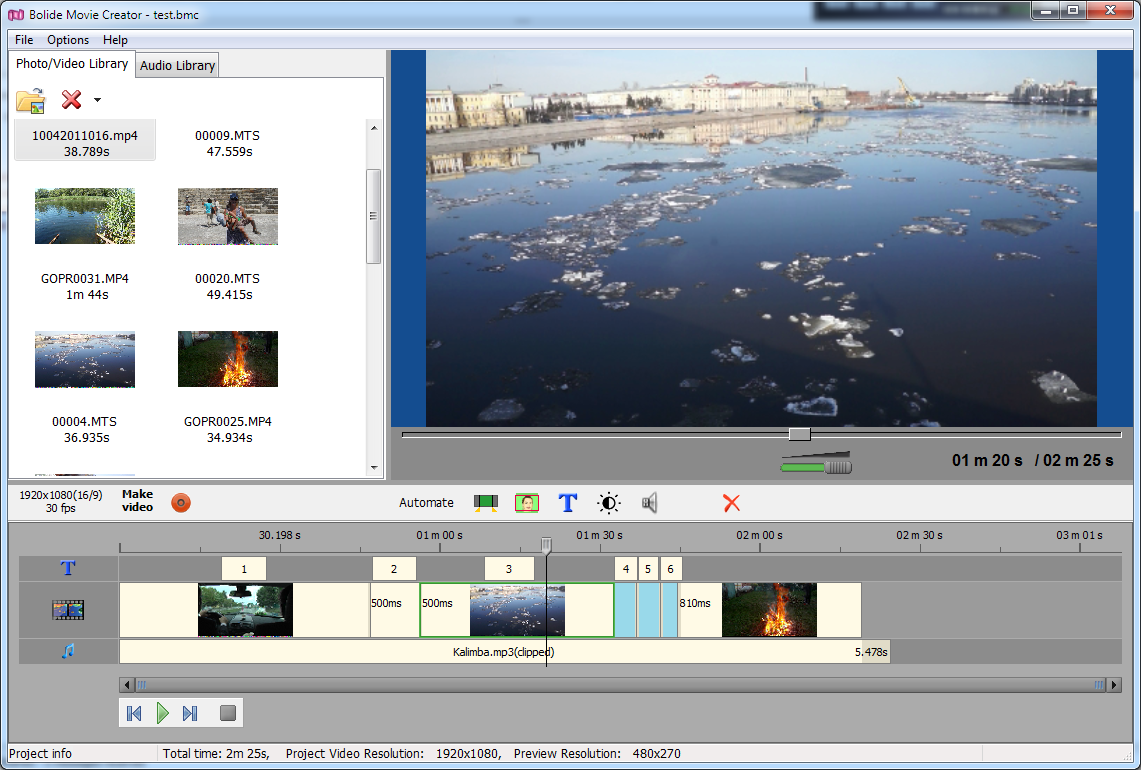Click the red X remove file icon
The image size is (1141, 770).
point(71,100)
